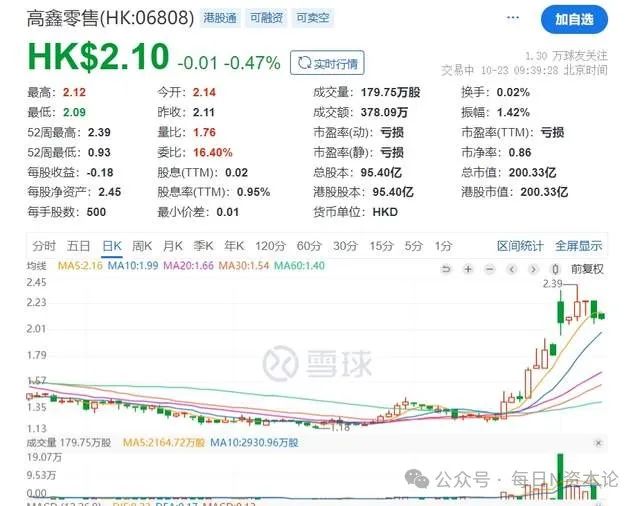Select the 月K period tab
Image resolution: width=640 pixels, height=506 pixels.
tap(173, 246)
